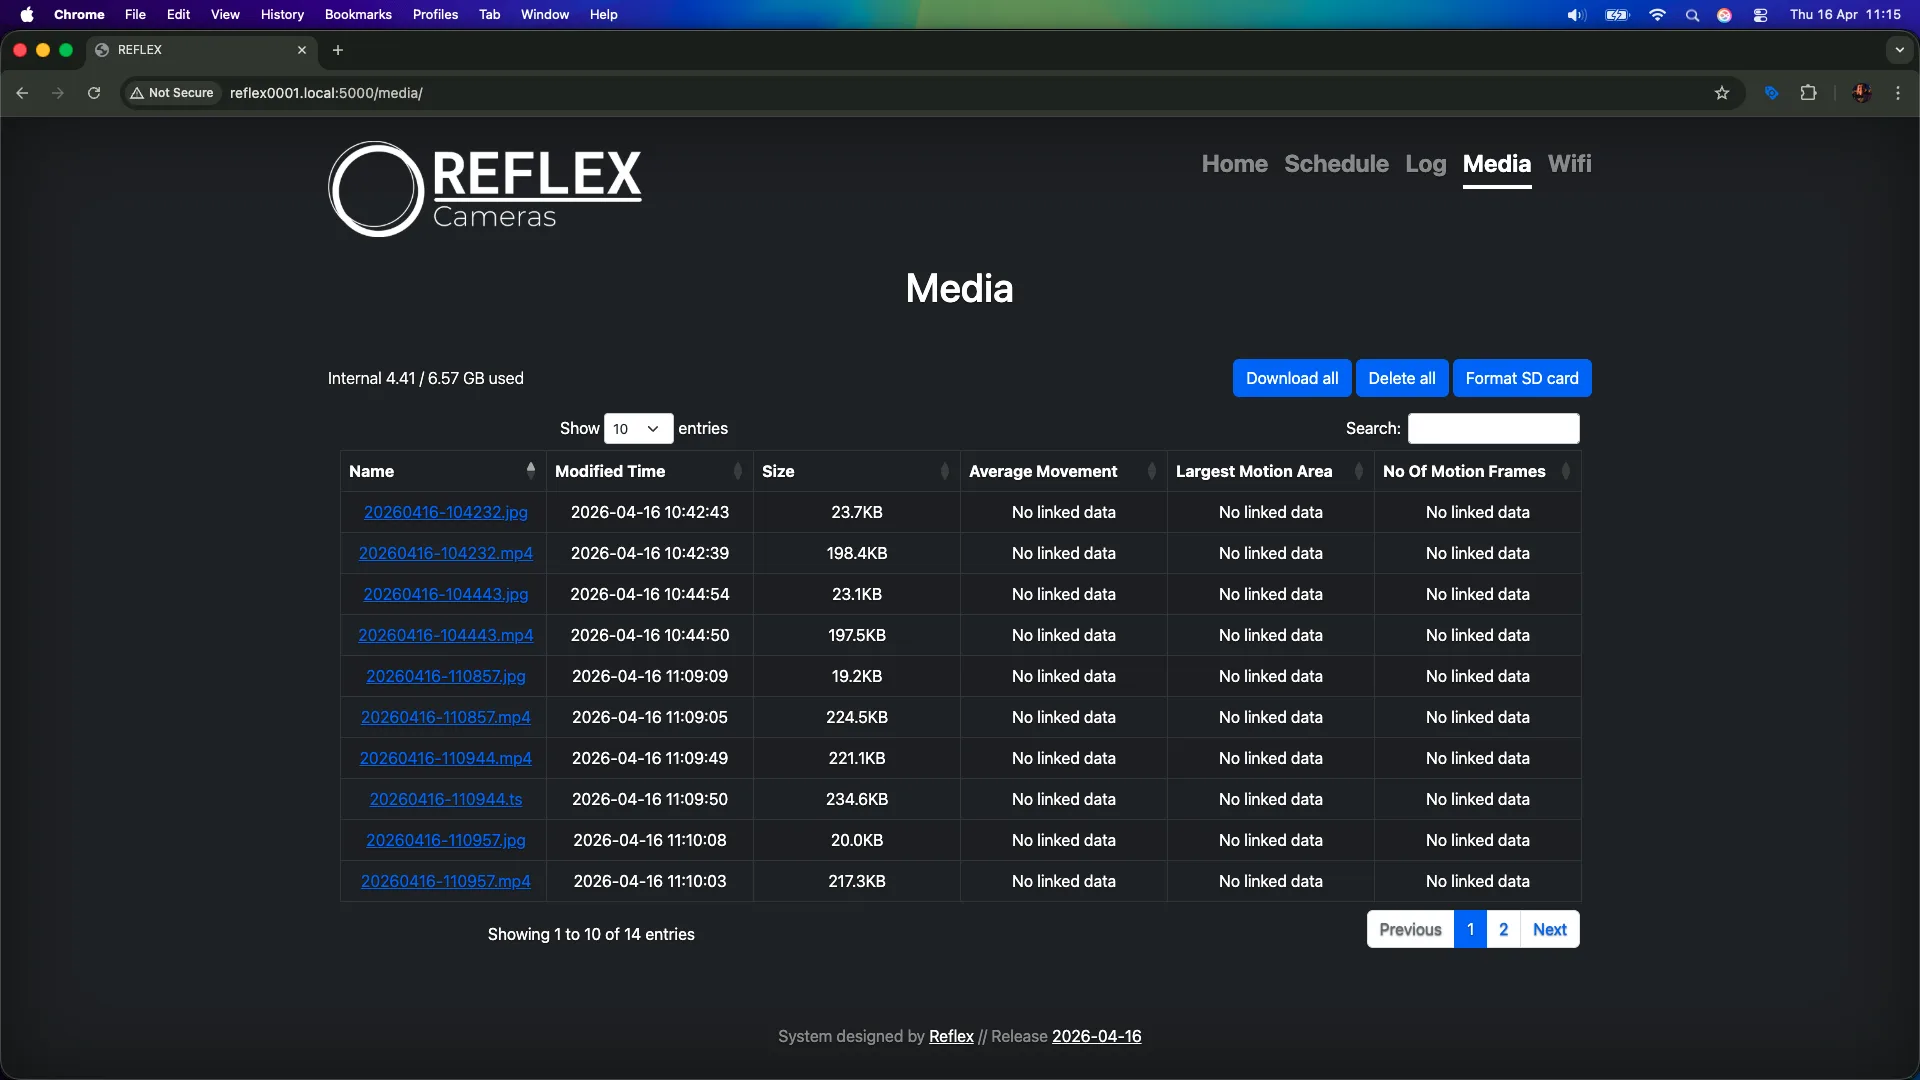Sort by Modified Time column
Screen dimensions: 1920x1080
(x=650, y=471)
